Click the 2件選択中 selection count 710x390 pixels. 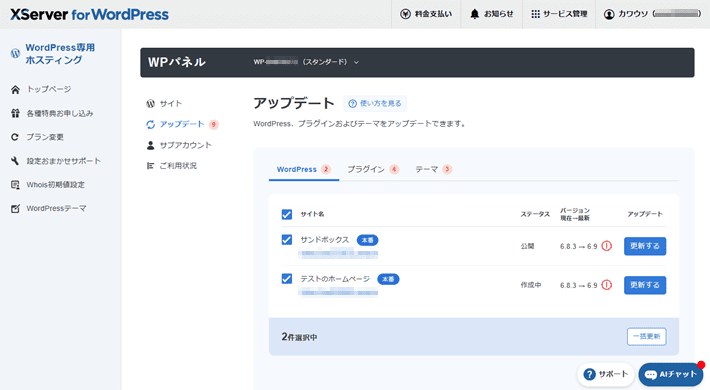tap(299, 337)
